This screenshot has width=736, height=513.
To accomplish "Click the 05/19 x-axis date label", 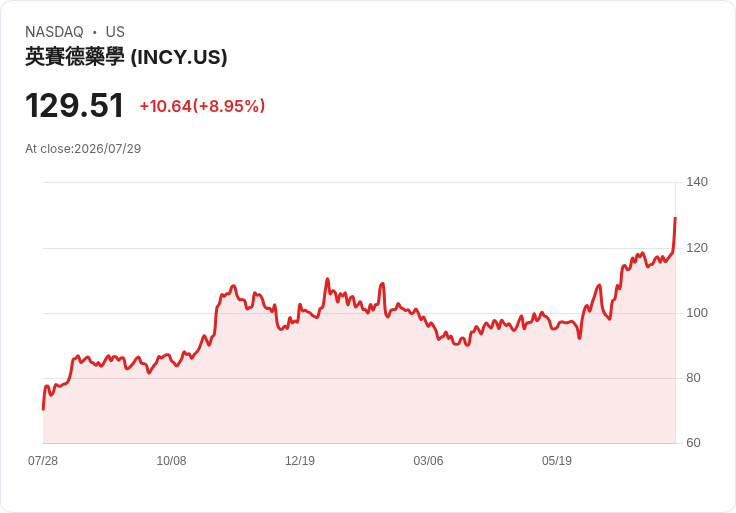I will (557, 461).
